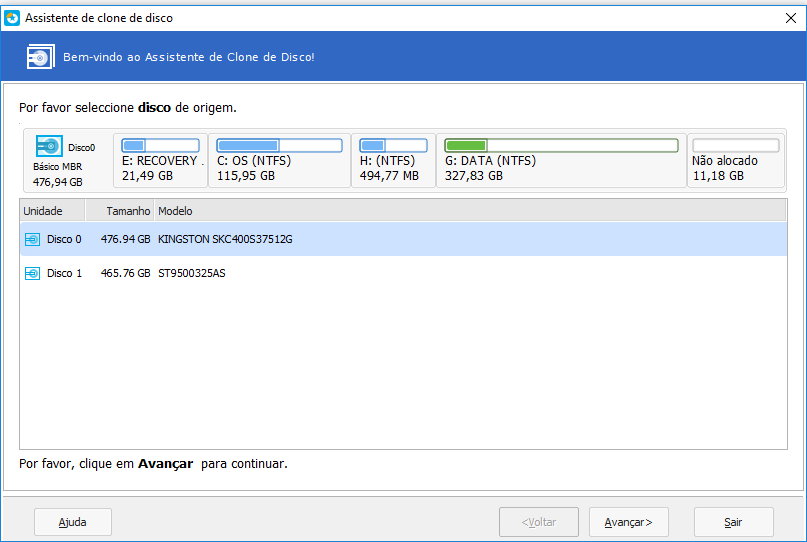Screen dimensions: 807x542
Task: Click the H: partition usage bar
Action: pos(394,145)
